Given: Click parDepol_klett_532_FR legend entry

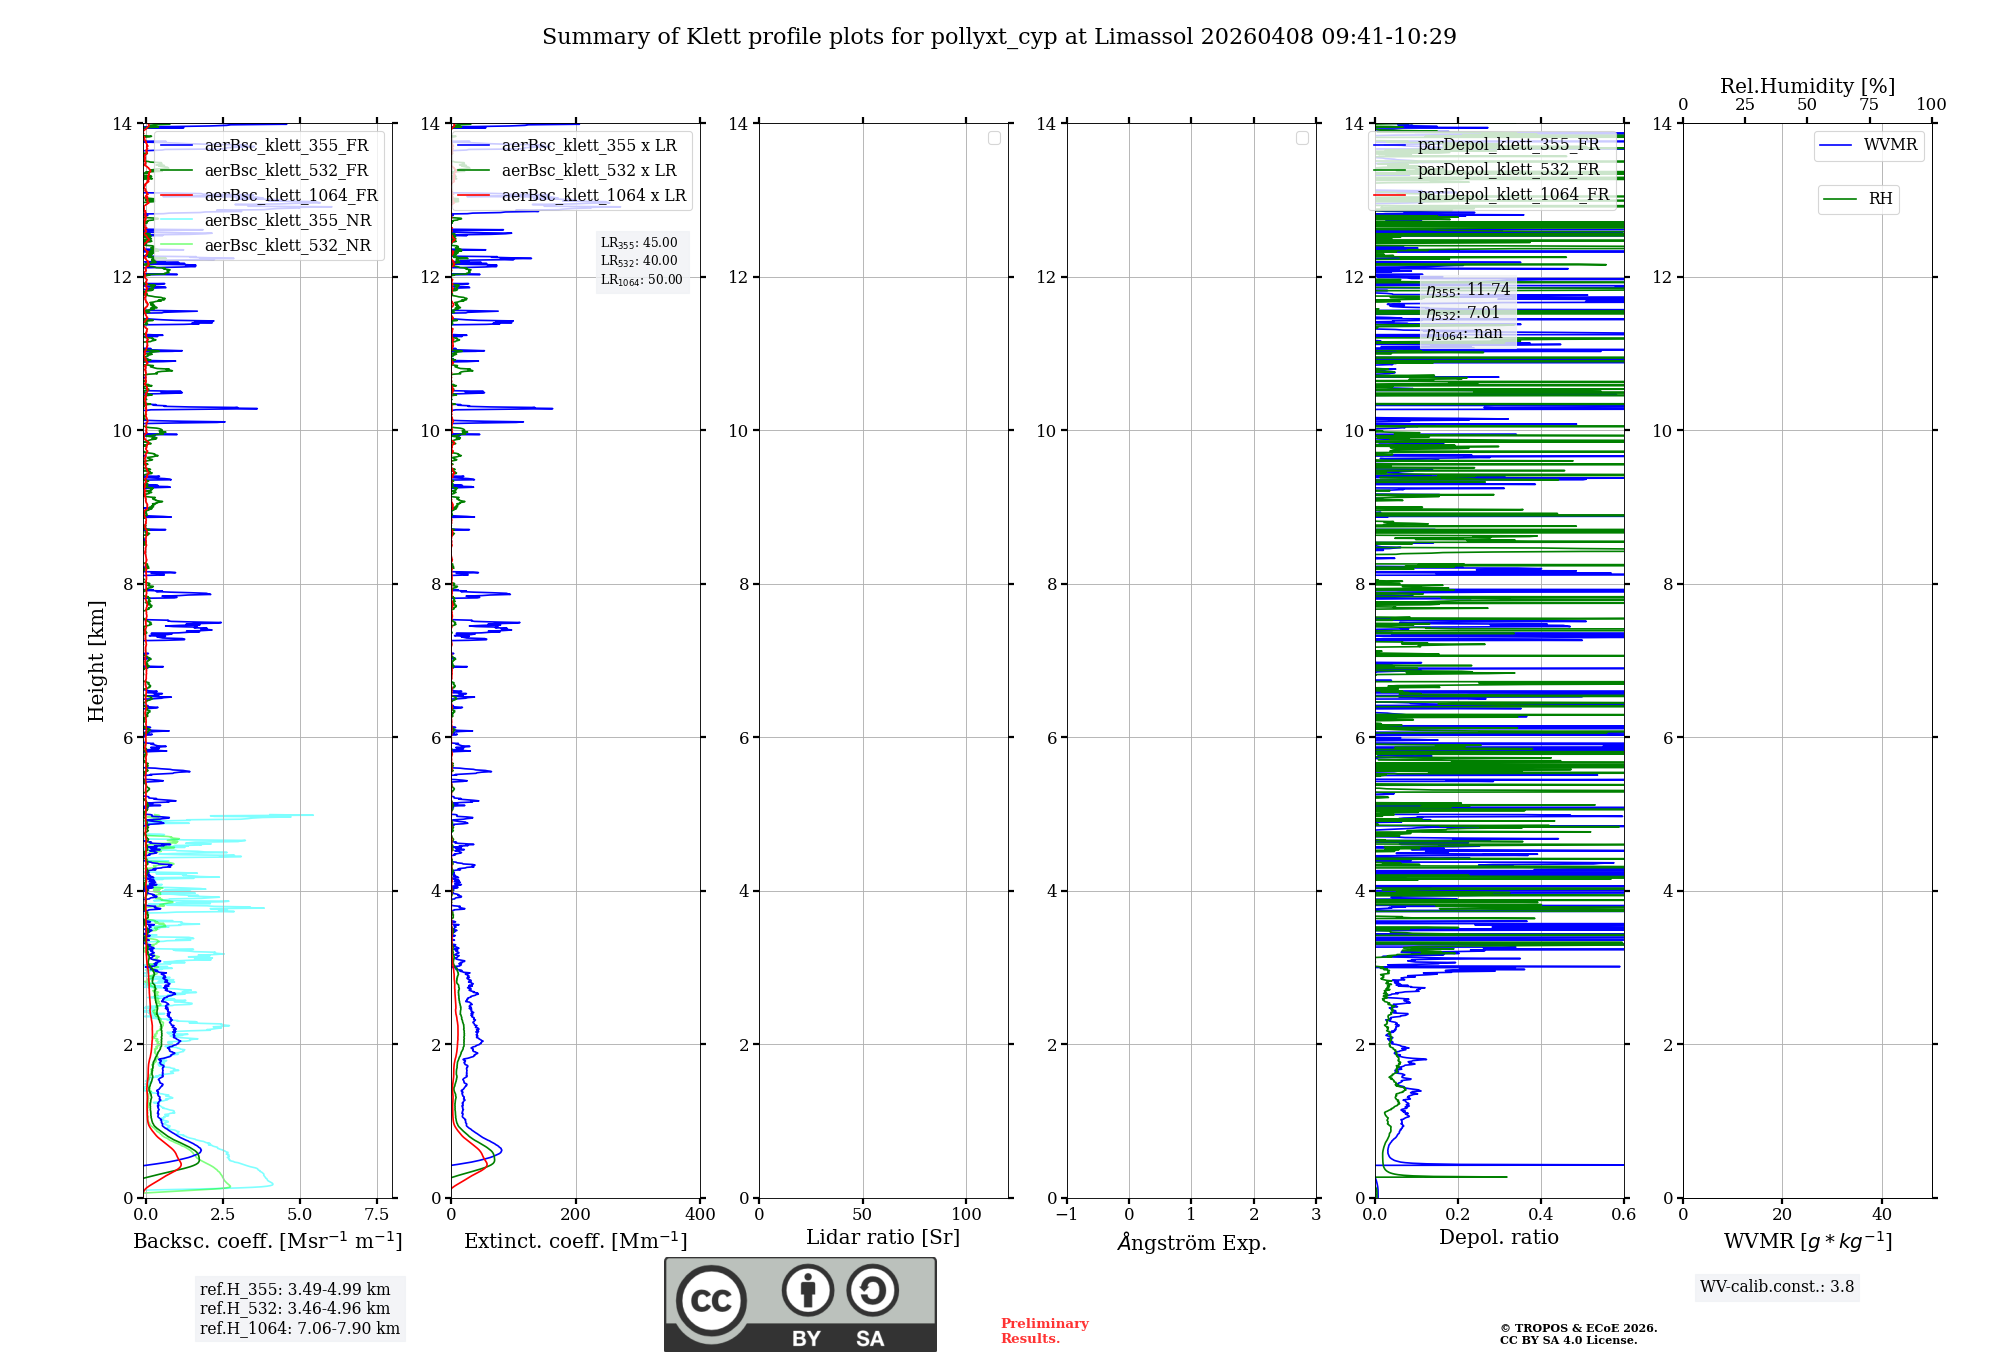Looking at the screenshot, I should pyautogui.click(x=1508, y=170).
